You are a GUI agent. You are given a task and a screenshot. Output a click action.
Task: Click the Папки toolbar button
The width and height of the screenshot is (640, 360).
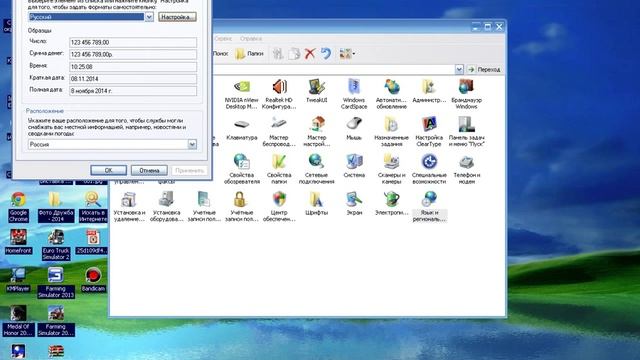click(x=249, y=53)
